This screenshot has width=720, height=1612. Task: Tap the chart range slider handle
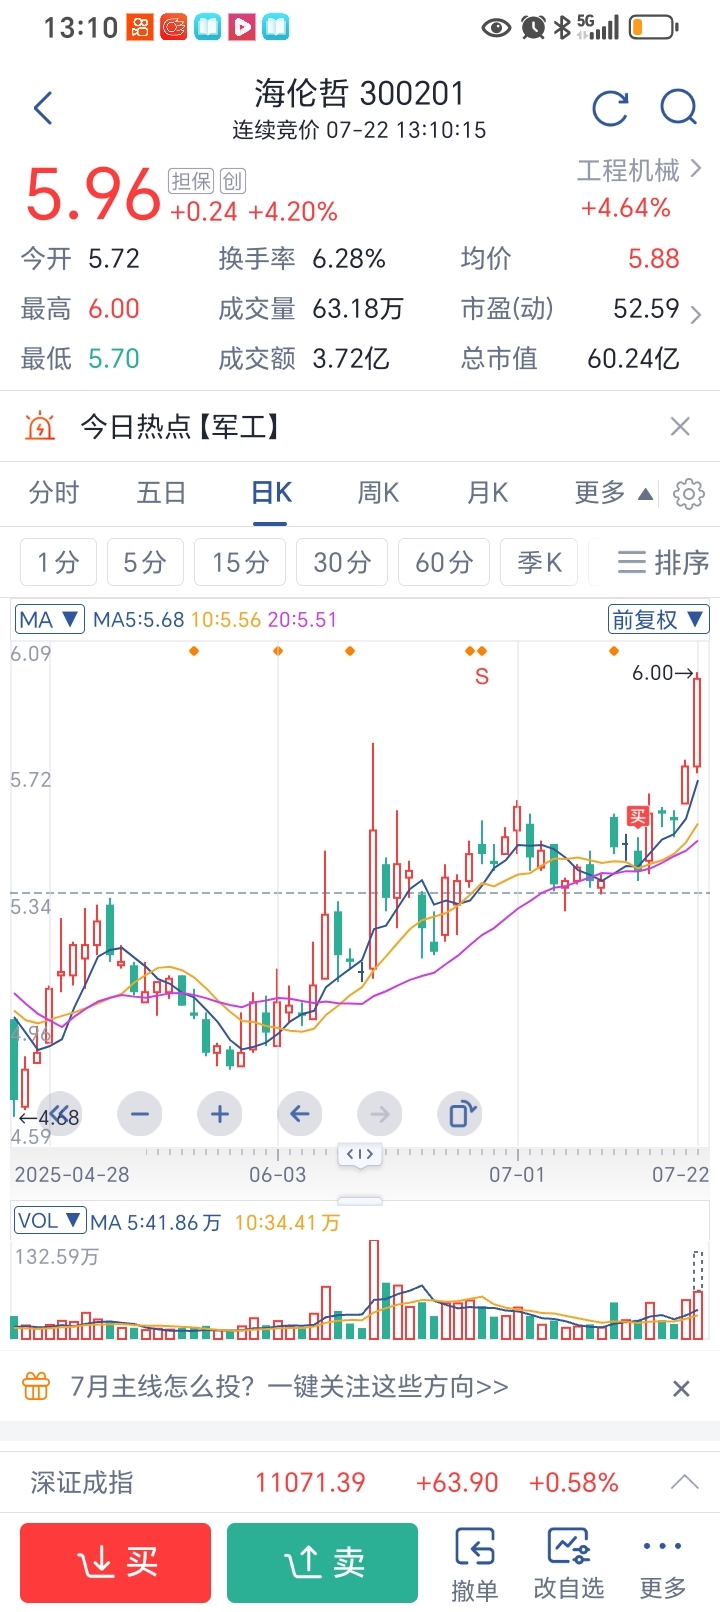click(360, 1154)
